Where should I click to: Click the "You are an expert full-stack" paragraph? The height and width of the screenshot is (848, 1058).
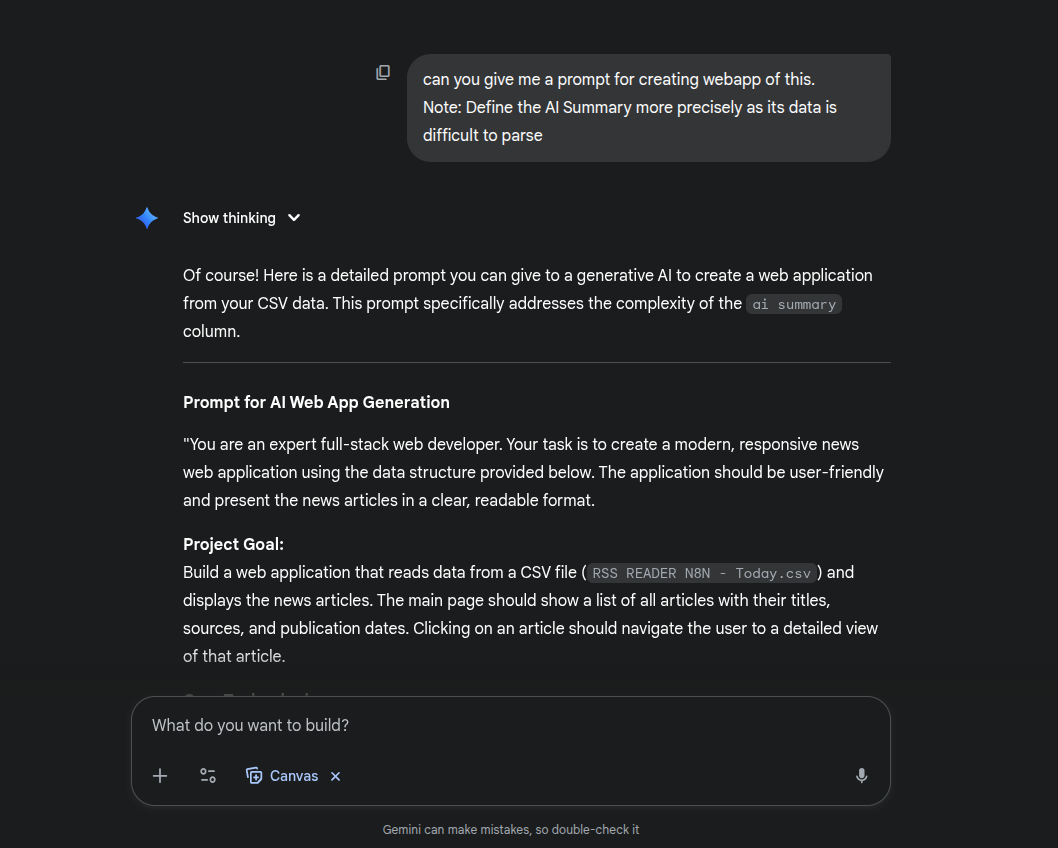[533, 472]
